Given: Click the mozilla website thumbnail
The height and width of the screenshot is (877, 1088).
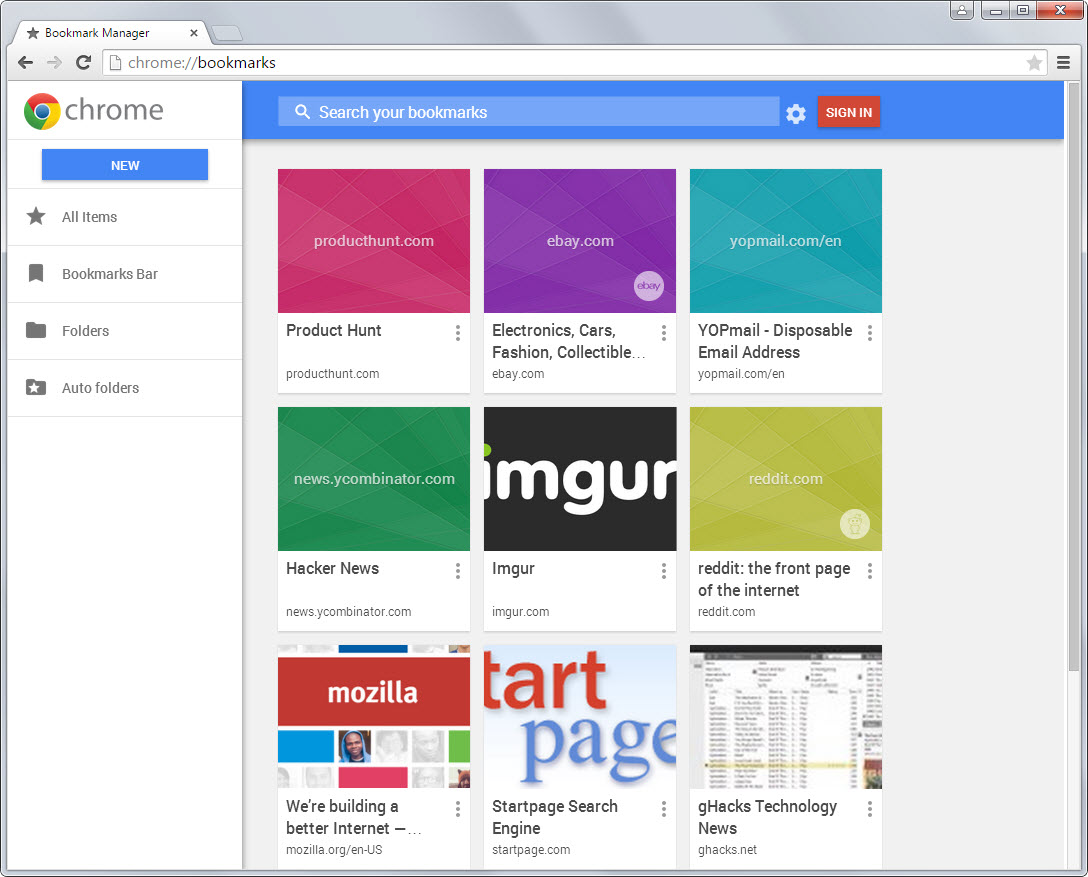Looking at the screenshot, I should pos(374,717).
